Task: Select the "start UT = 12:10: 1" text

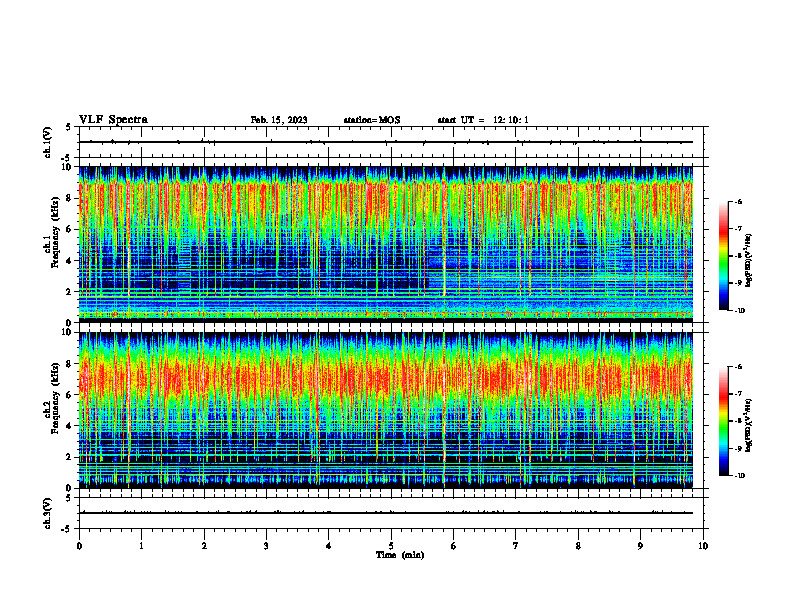Action: click(x=483, y=120)
